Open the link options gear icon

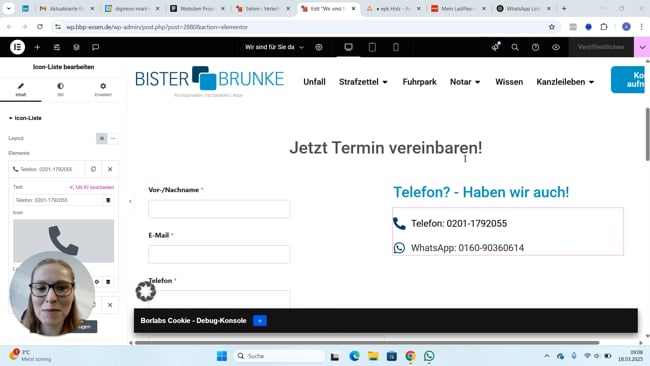97,282
